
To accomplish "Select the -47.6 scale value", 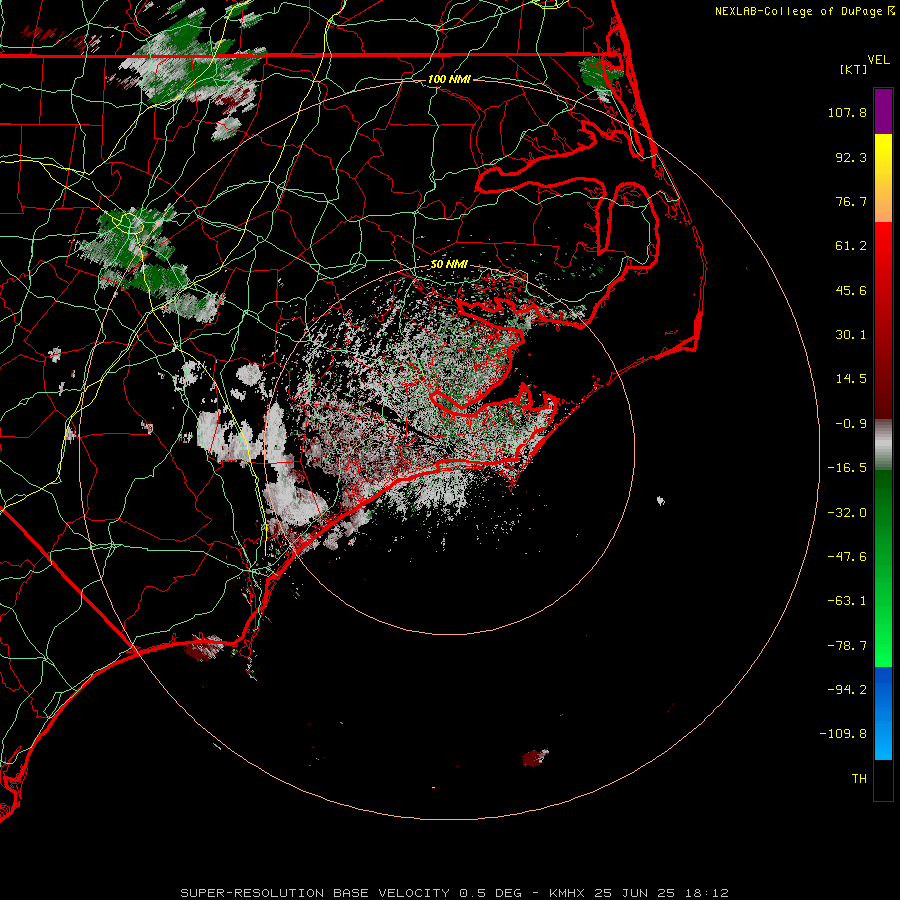I will pos(847,557).
